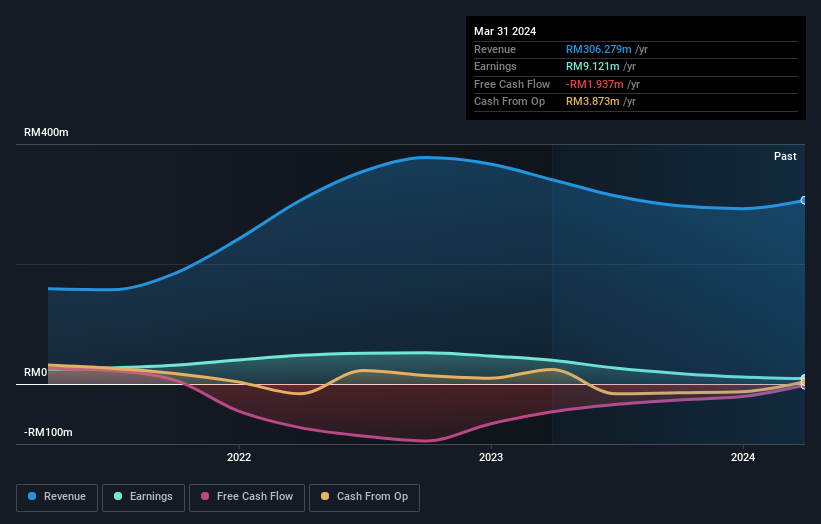
Task: Click the Earnings end data point marker
Action: [x=804, y=378]
